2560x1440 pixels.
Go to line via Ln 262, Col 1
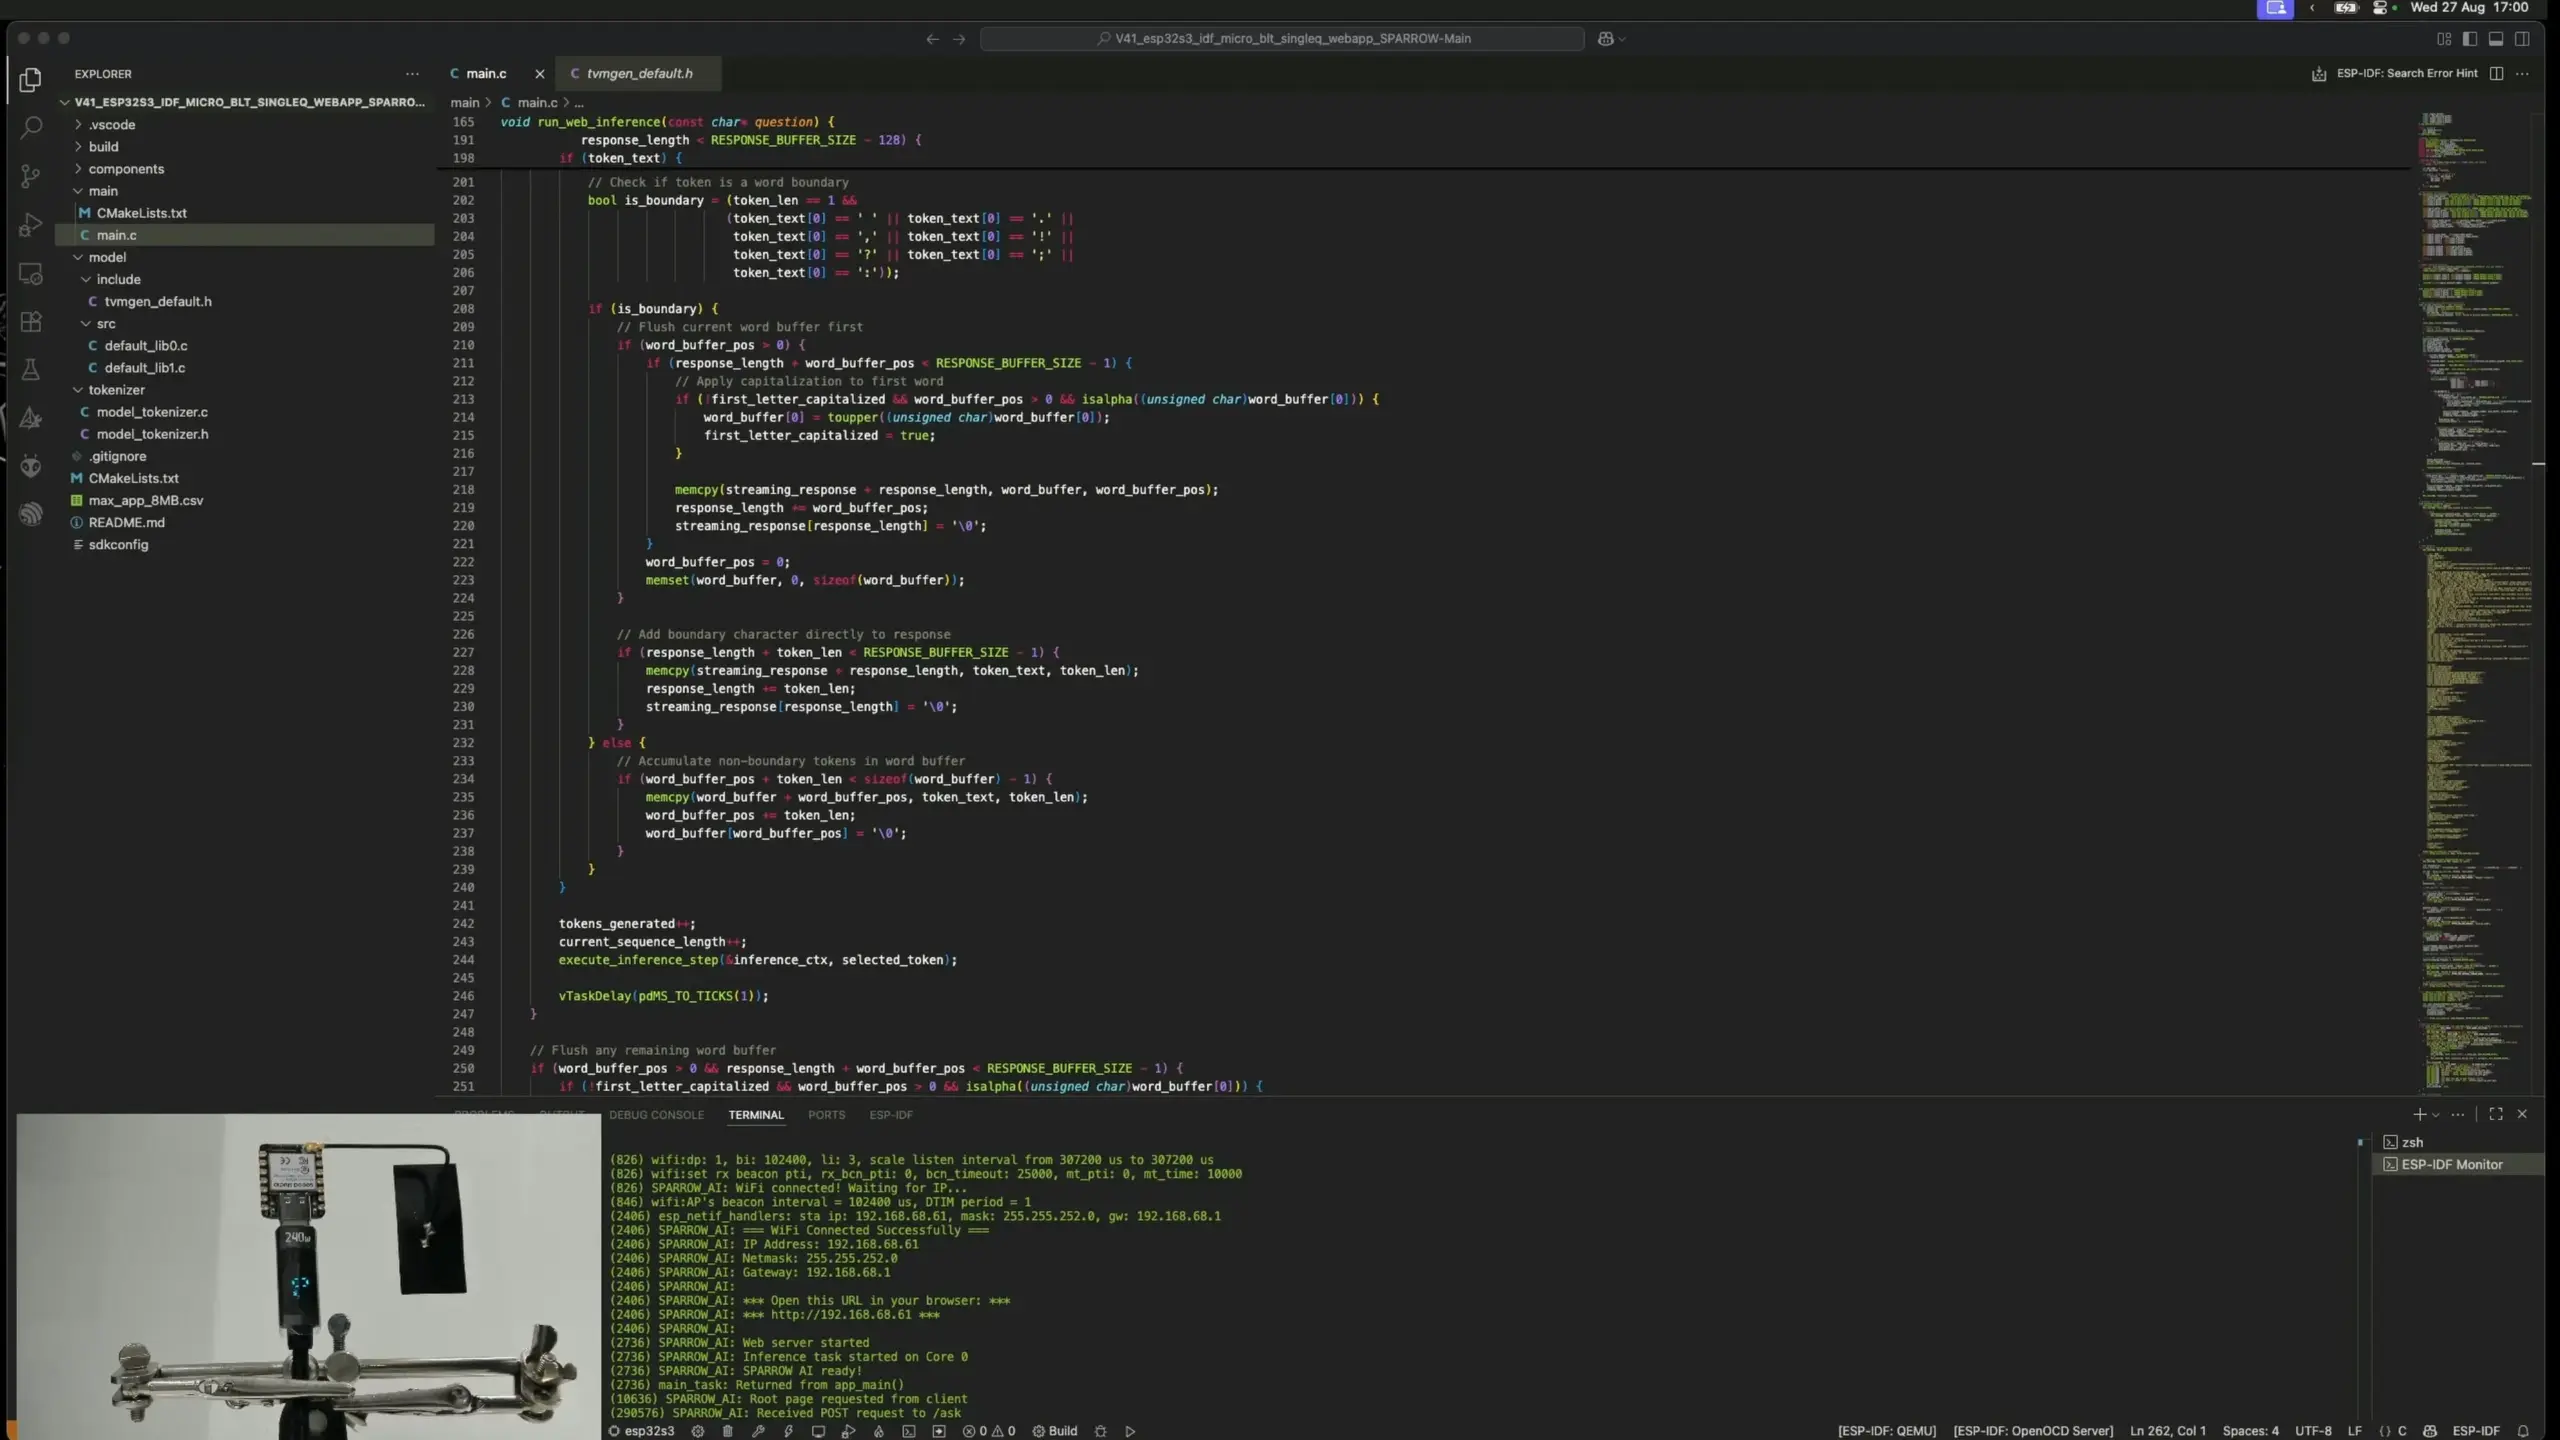point(2167,1431)
